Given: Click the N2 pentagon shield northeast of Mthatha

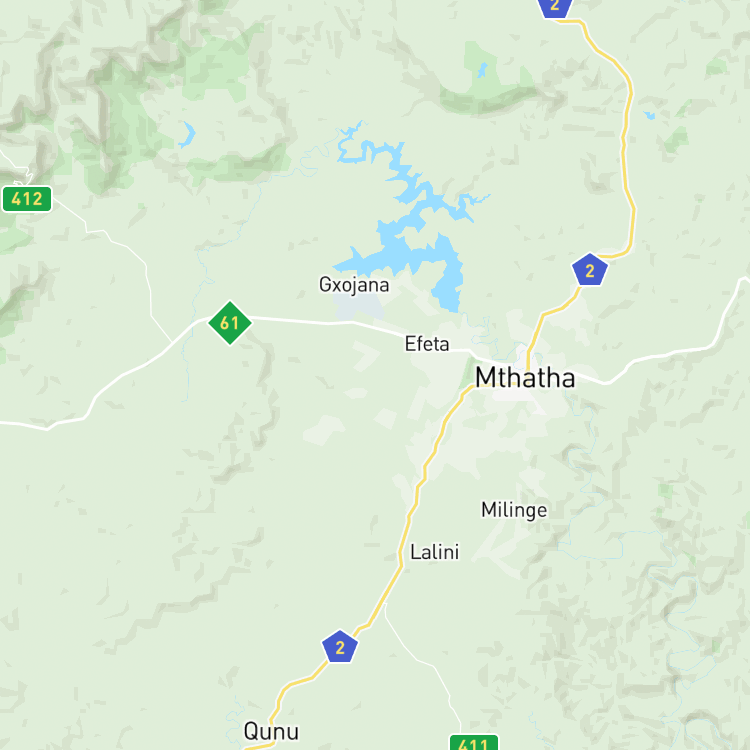Looking at the screenshot, I should 590,270.
